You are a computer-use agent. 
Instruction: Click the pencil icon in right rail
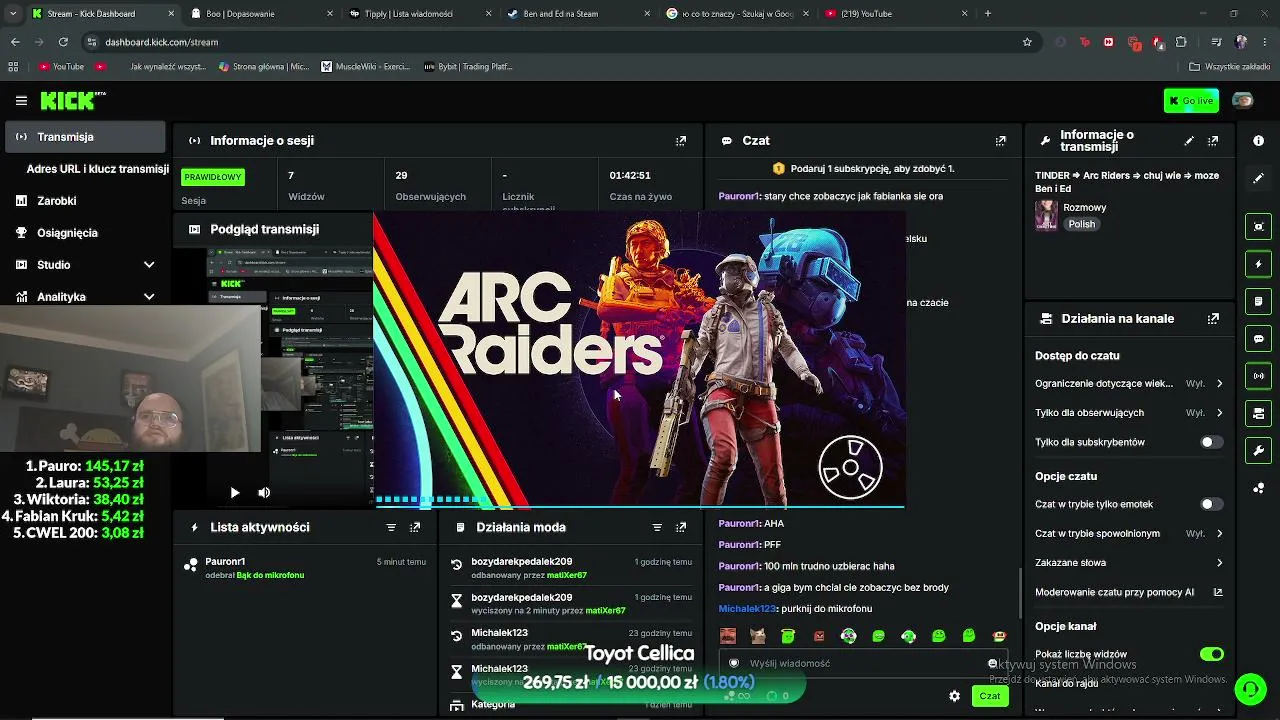coord(1259,178)
